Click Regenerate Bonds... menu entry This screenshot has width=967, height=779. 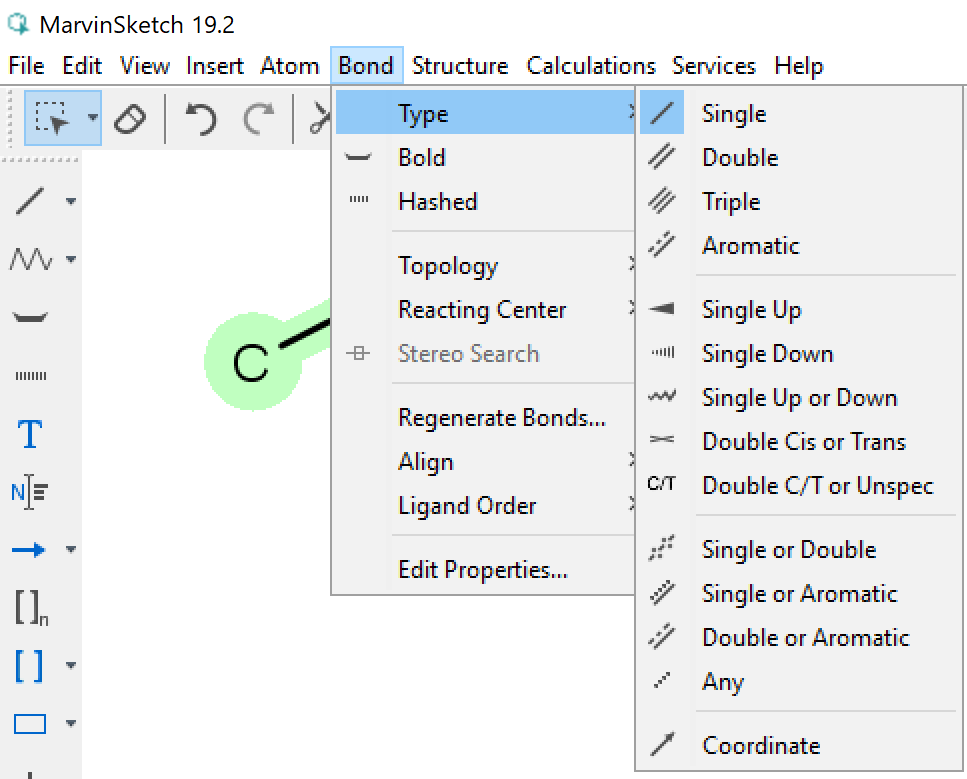501,418
